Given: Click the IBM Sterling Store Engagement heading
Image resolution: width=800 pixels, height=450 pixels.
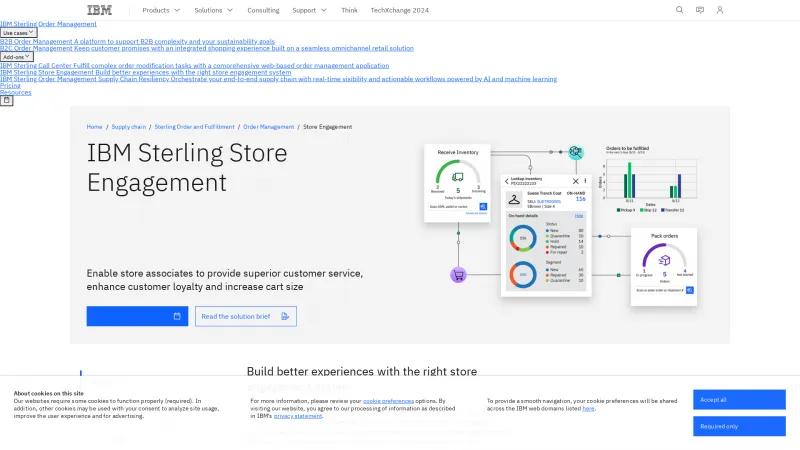Looking at the screenshot, I should click(187, 167).
